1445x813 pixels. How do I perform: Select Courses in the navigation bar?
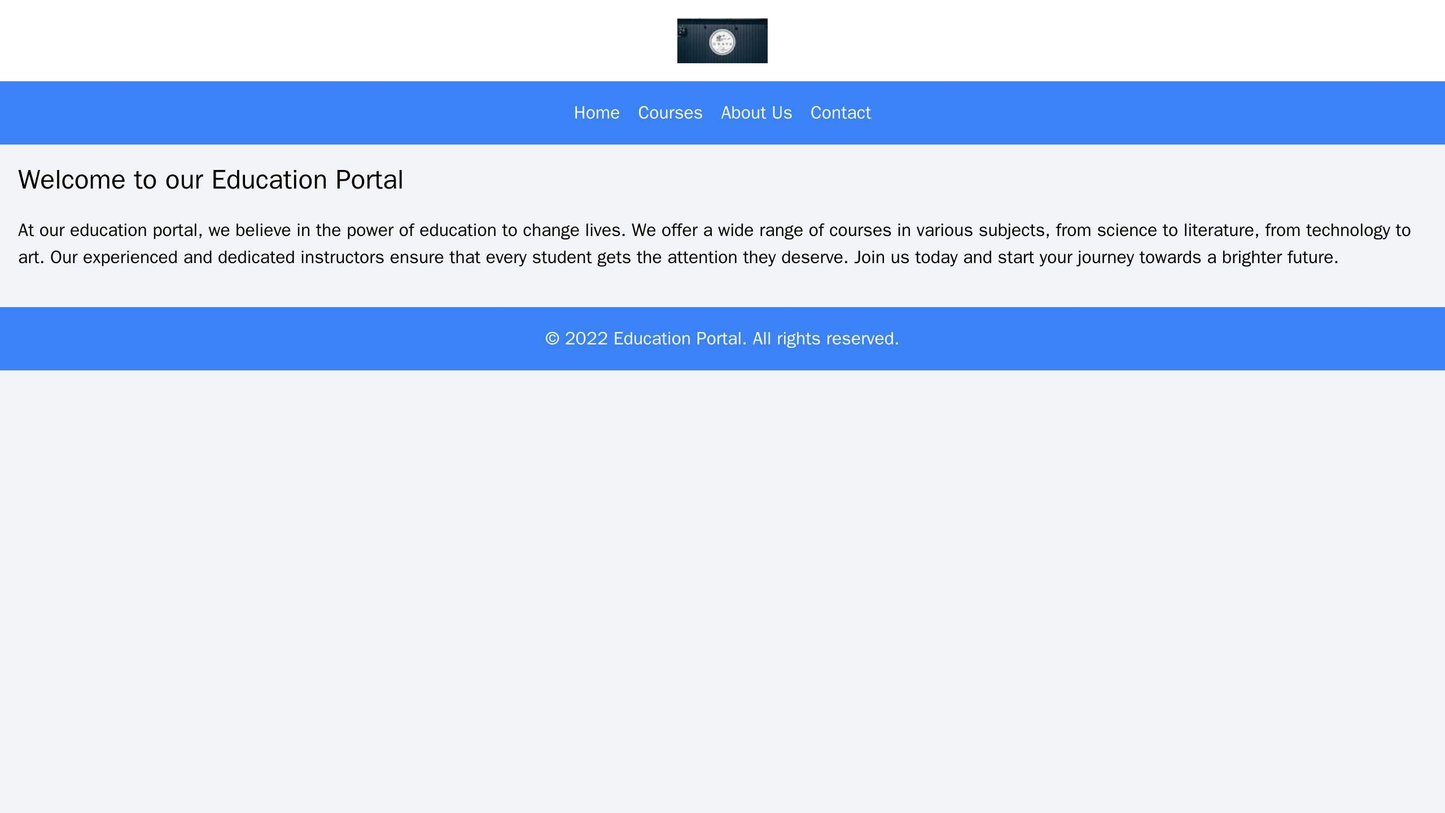(x=669, y=112)
